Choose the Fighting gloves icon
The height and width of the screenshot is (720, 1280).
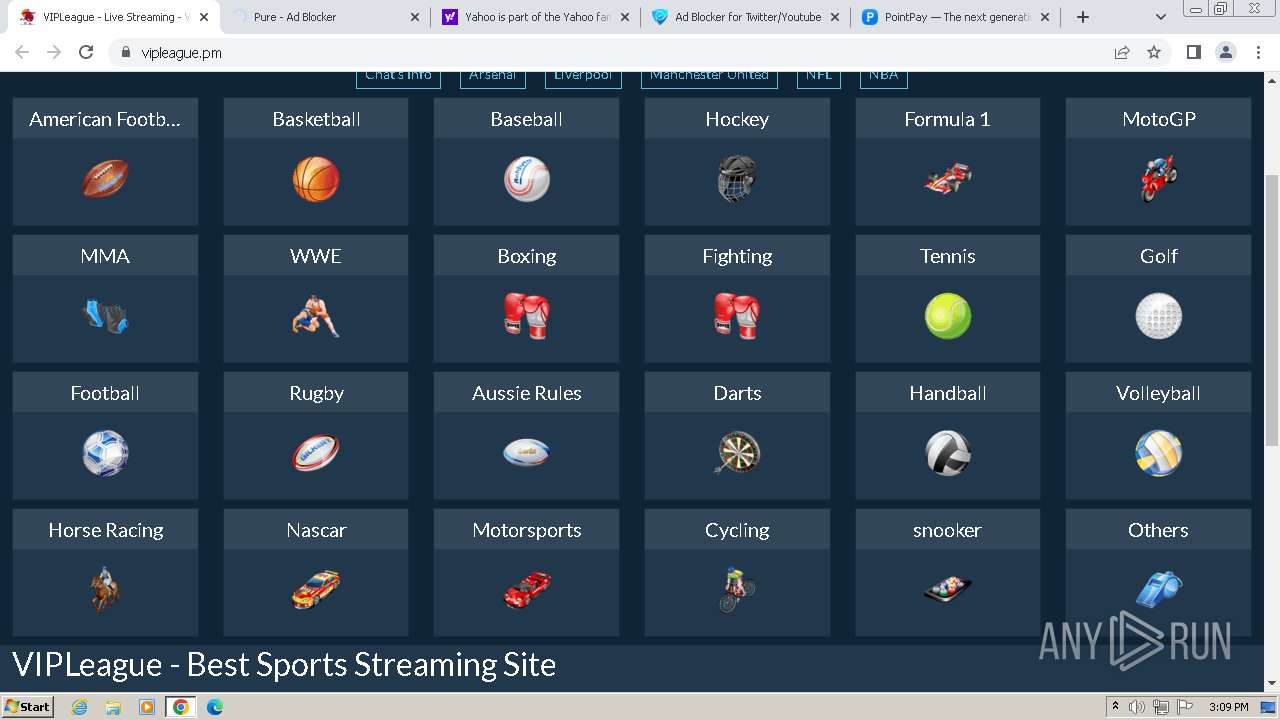coord(737,317)
